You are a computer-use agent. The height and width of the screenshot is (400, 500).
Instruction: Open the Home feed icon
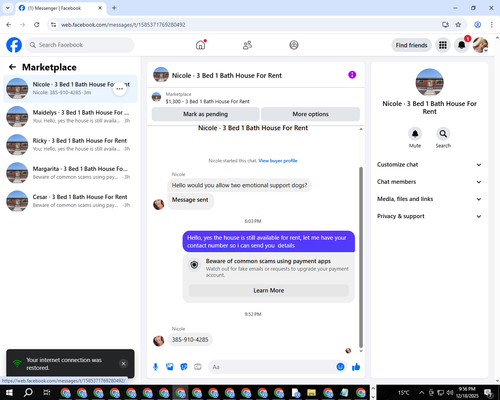pos(201,45)
